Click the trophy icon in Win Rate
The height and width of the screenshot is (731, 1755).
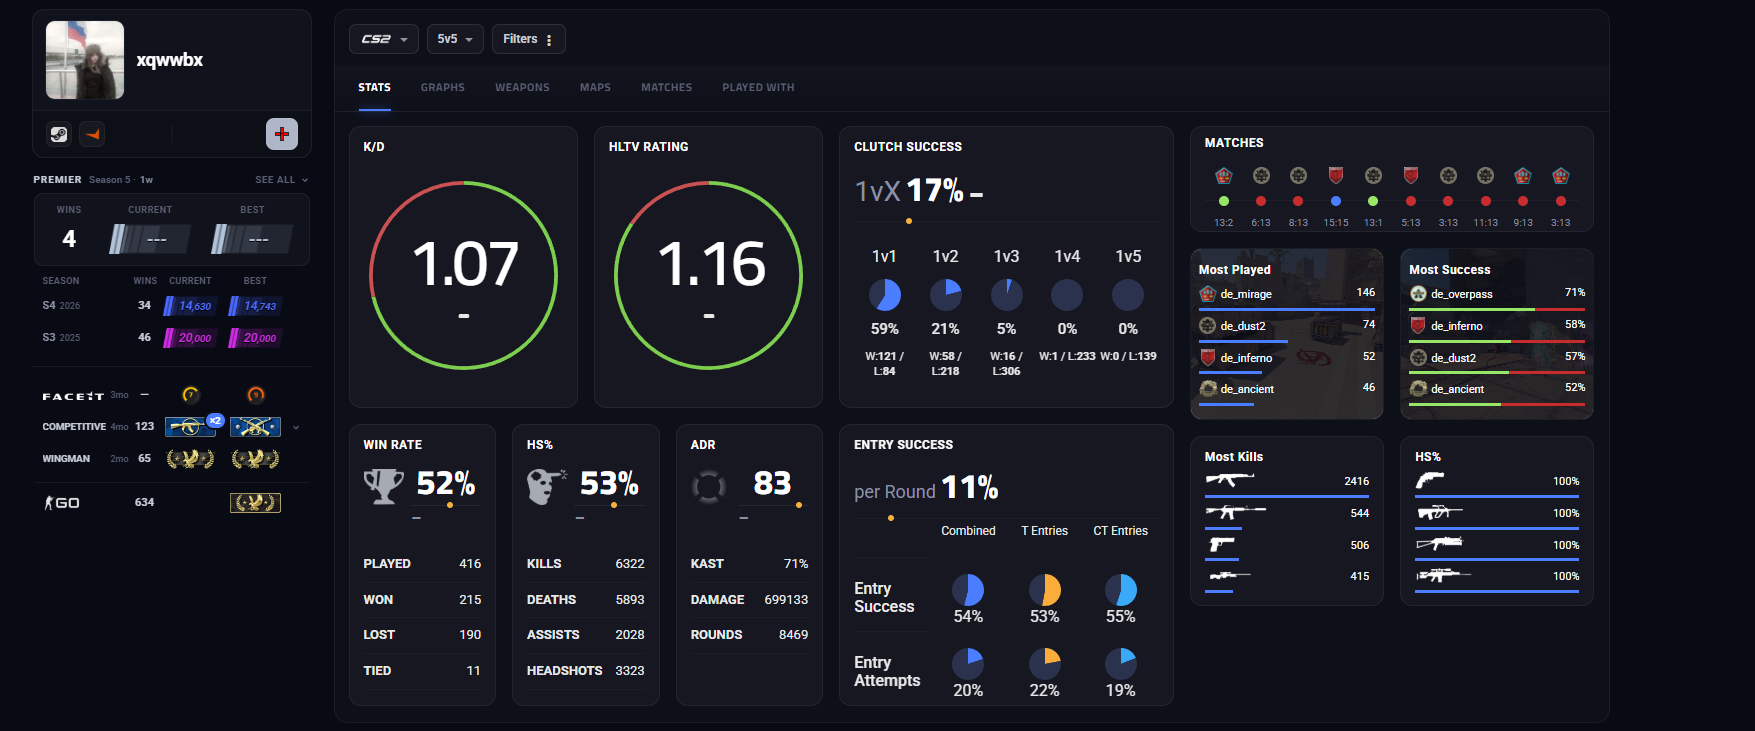pos(384,486)
